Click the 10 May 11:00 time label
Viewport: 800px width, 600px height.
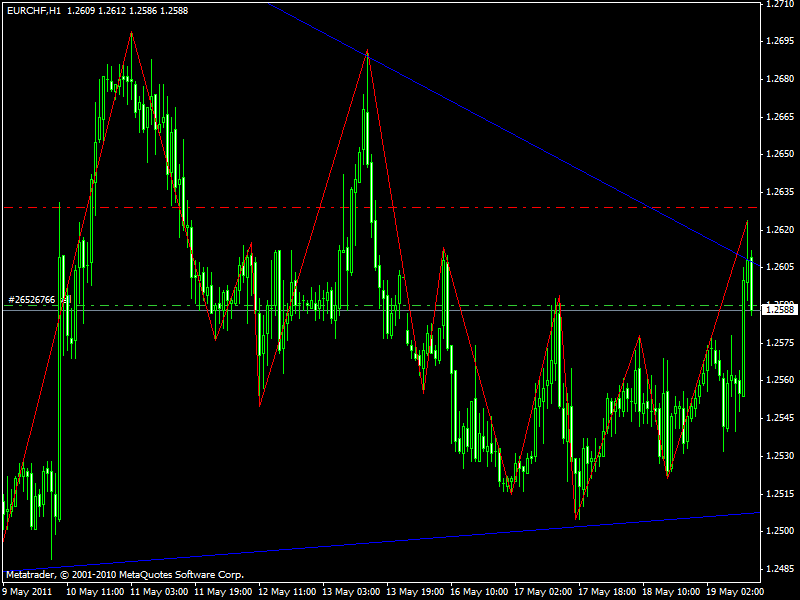(95, 592)
